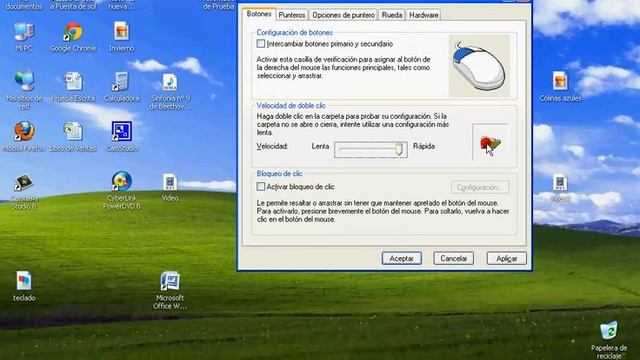Open Microsoft Office Word shortcut

coord(170,281)
